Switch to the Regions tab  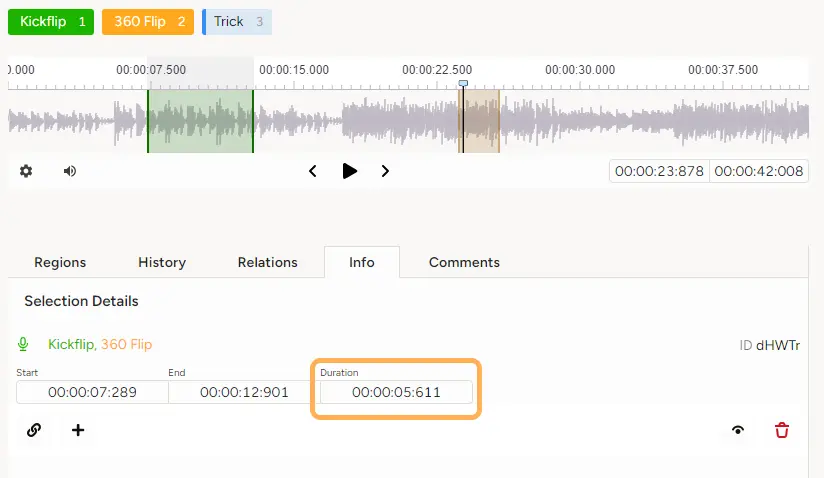[60, 262]
